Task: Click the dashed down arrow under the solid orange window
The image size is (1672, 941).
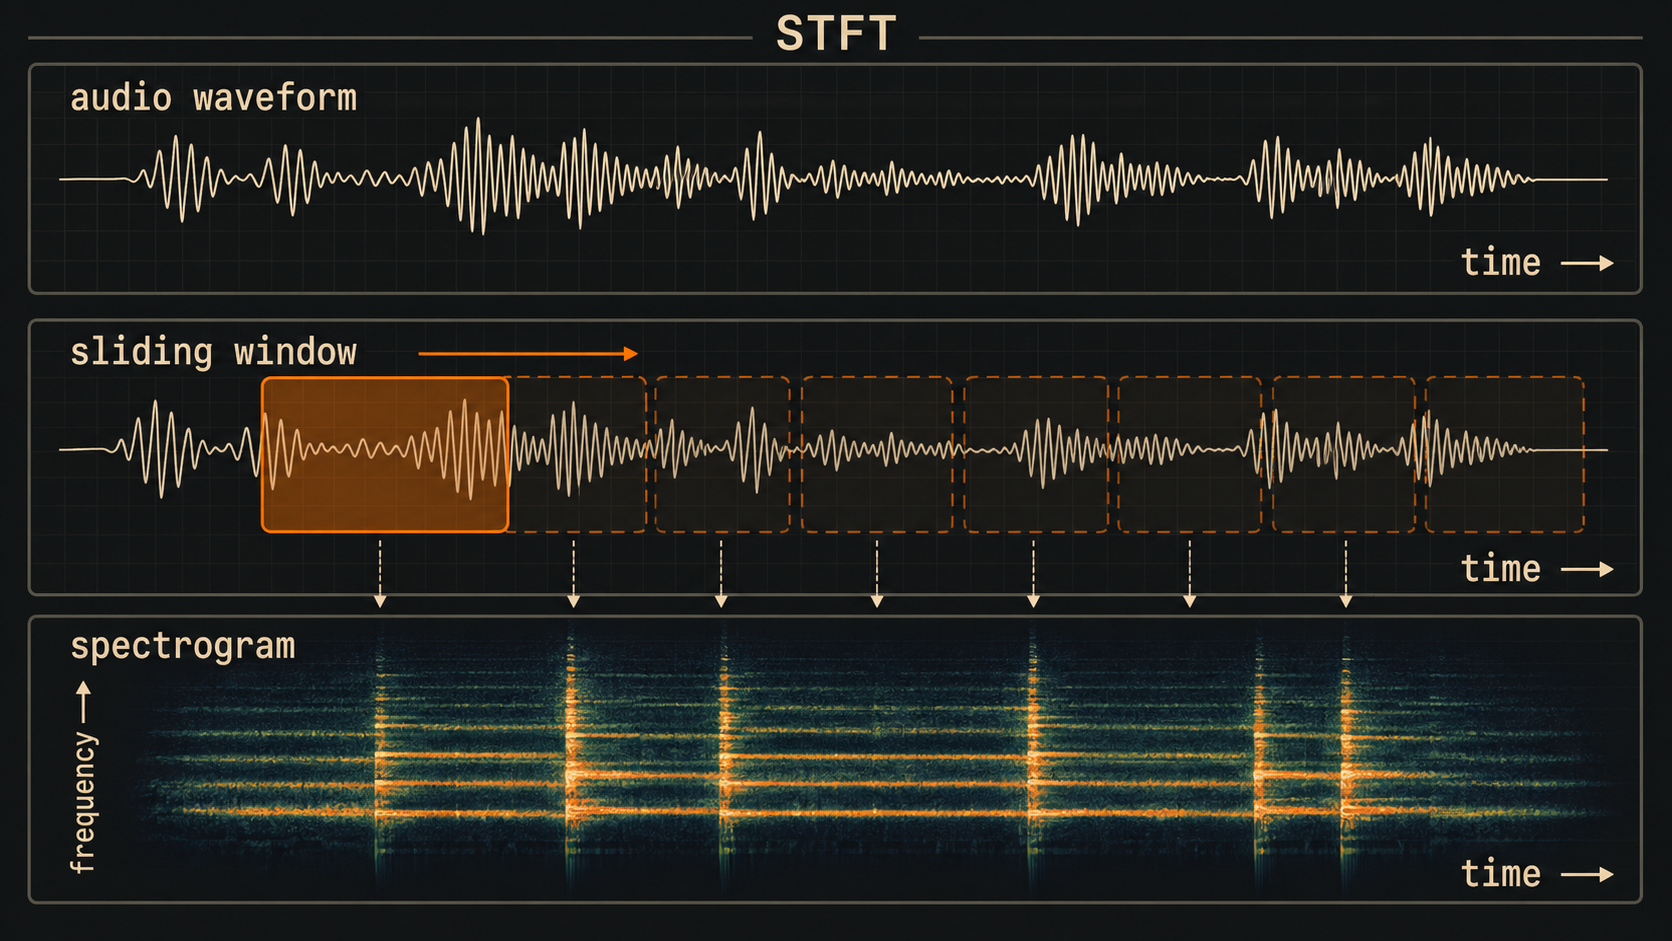Action: coord(380,574)
